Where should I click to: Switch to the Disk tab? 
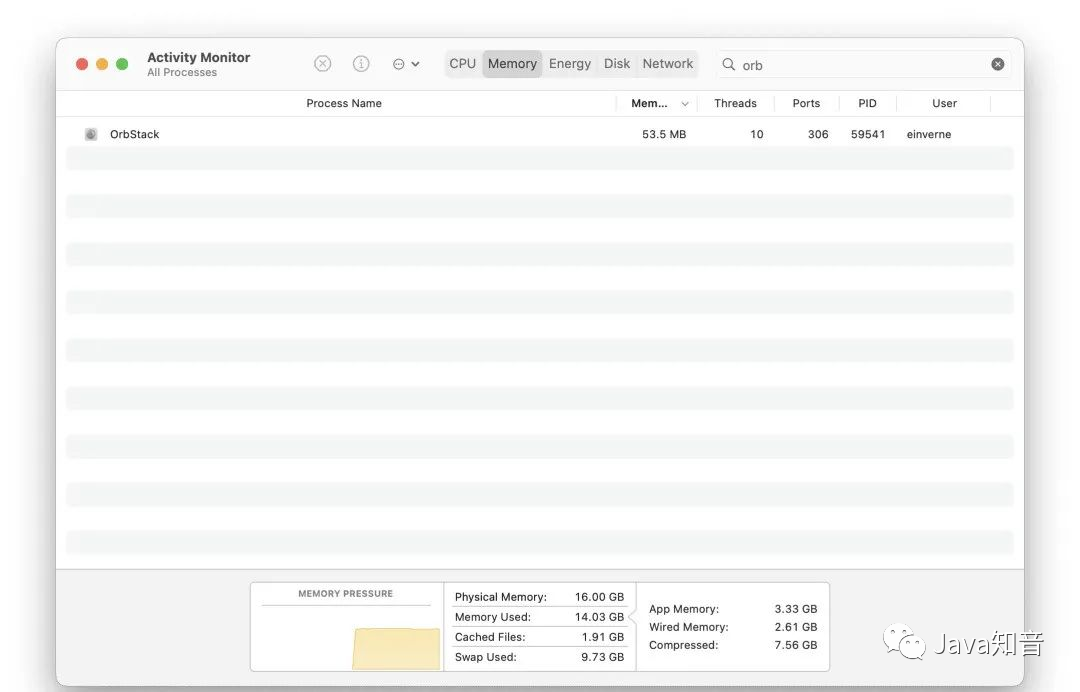[x=617, y=64]
